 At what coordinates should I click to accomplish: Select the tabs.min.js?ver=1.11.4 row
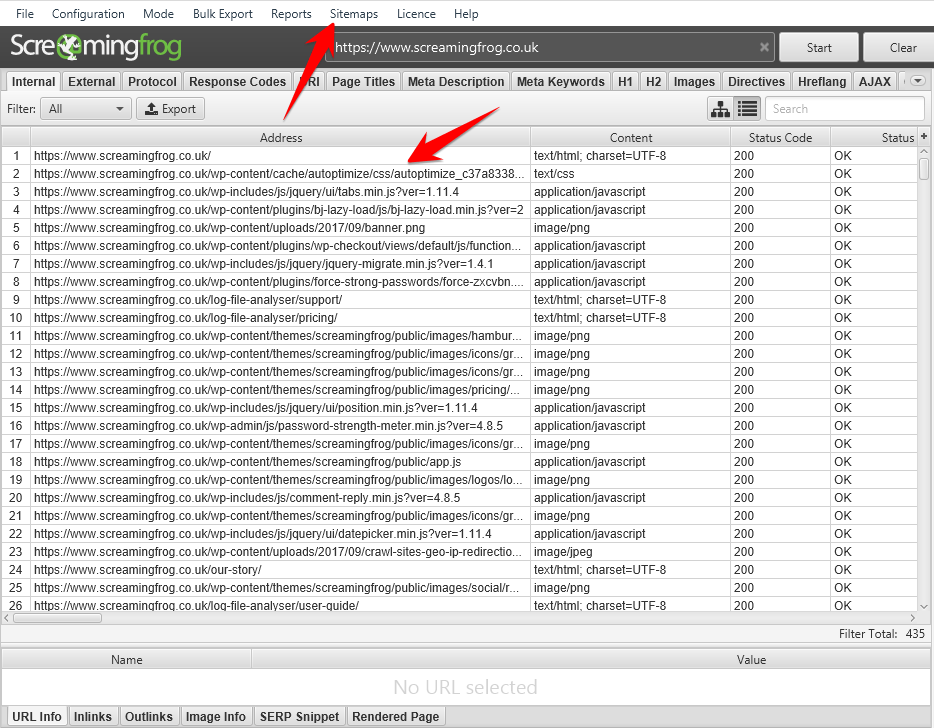(x=459, y=192)
